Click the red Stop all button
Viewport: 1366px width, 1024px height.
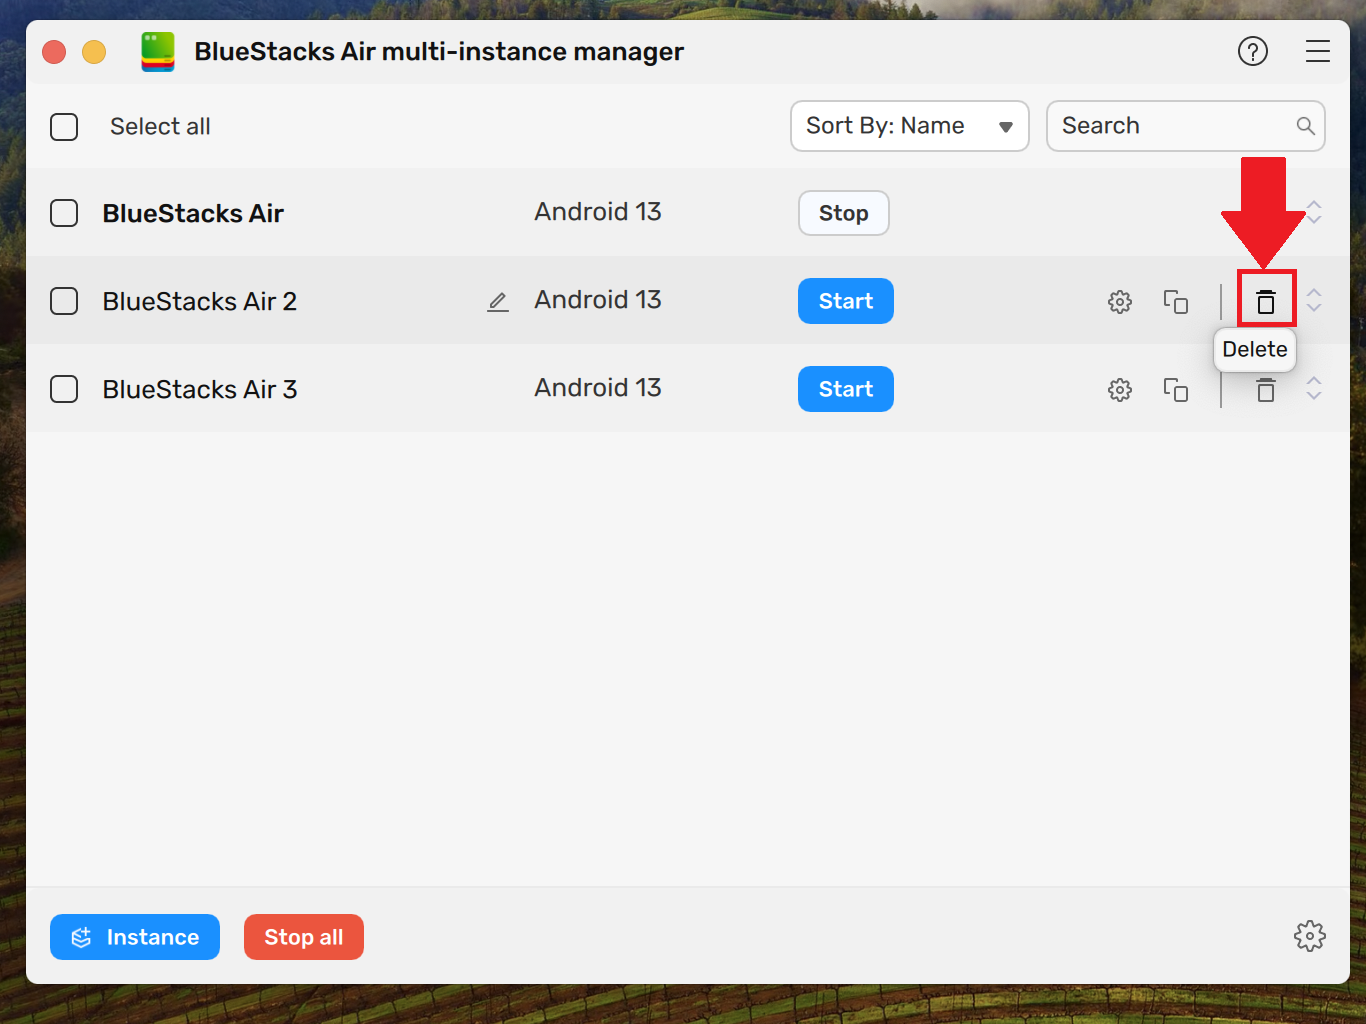click(304, 937)
